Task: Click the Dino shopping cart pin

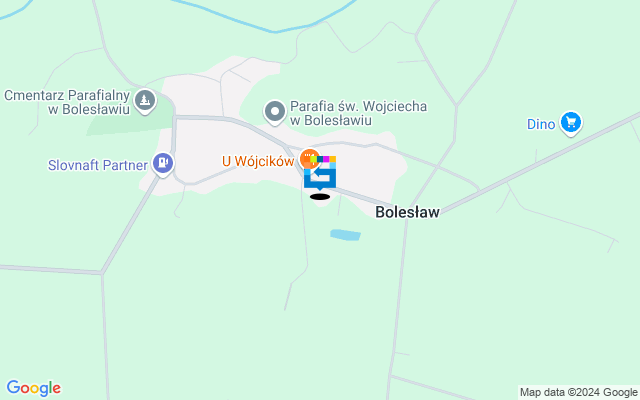Action: 571,123
